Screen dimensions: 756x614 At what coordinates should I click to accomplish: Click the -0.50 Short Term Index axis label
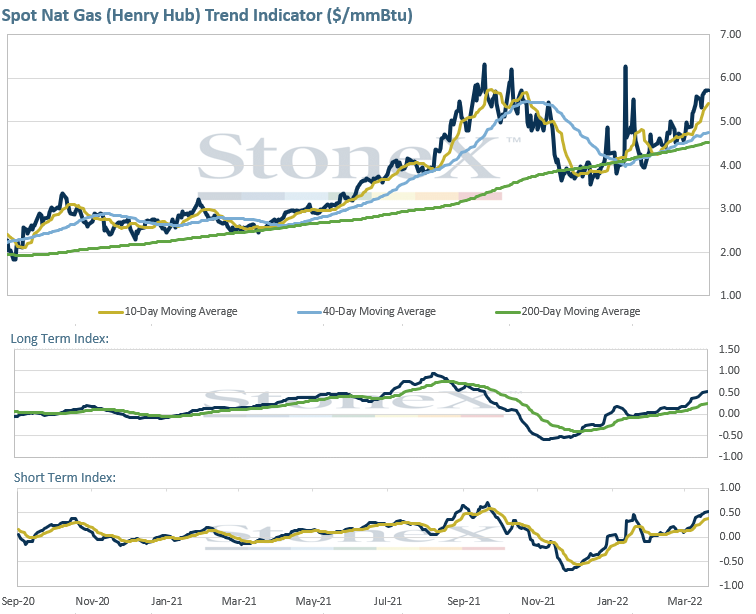pos(729,561)
